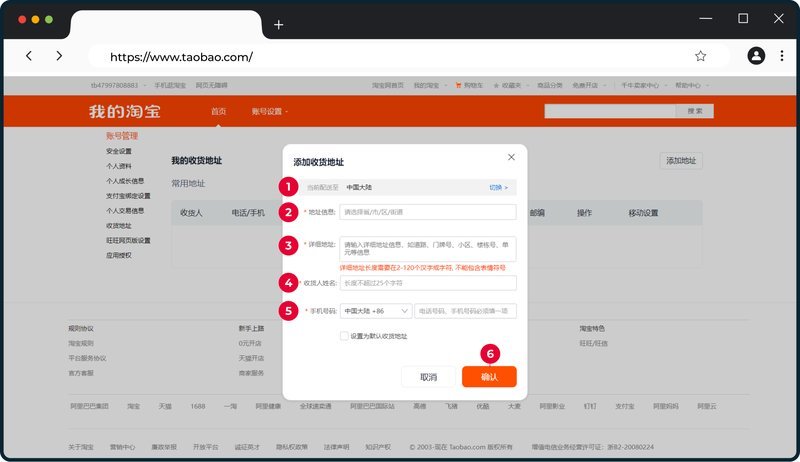Click the 钉钉 footer link
800x462 pixels.
[590, 406]
